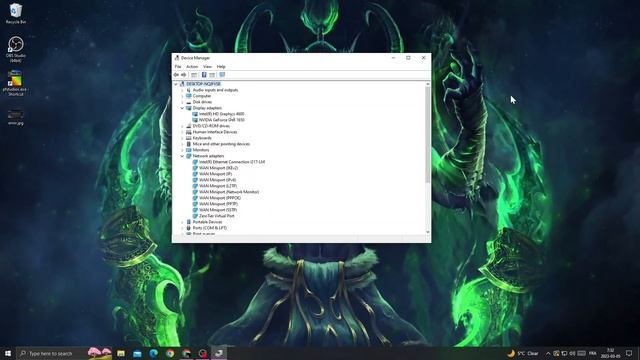Click the Disk drives category icon
640x360 pixels.
(189, 102)
